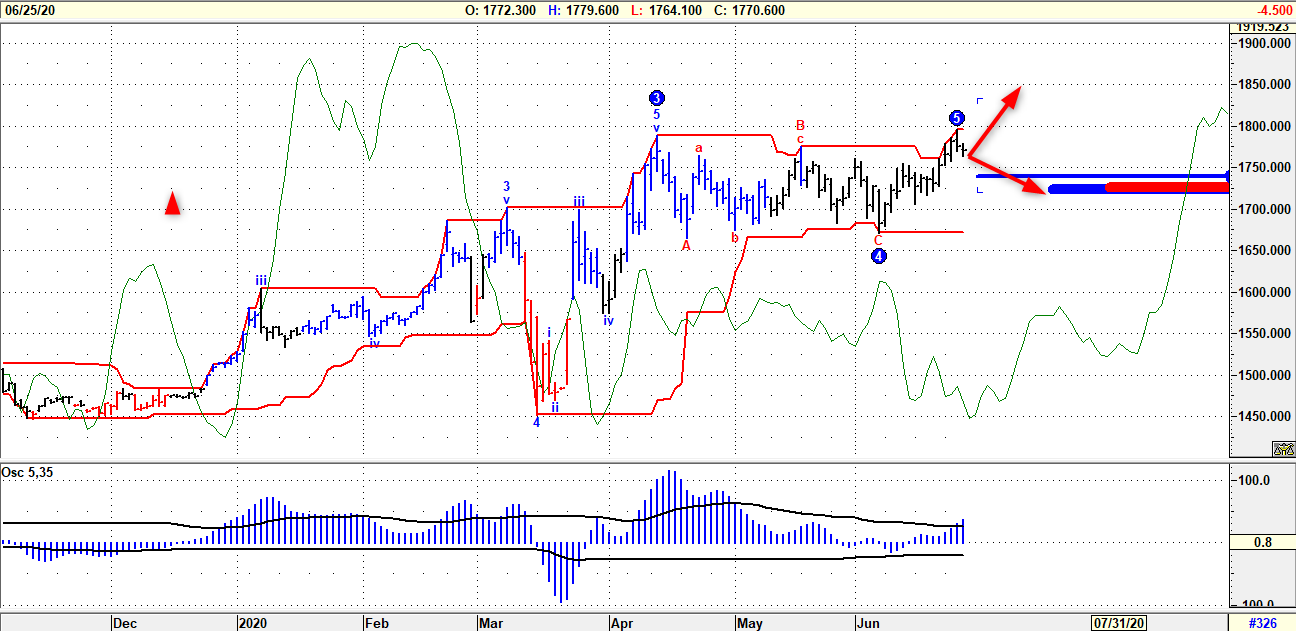The height and width of the screenshot is (631, 1296).
Task: Click the 2020 label on time axis
Action: tap(252, 623)
